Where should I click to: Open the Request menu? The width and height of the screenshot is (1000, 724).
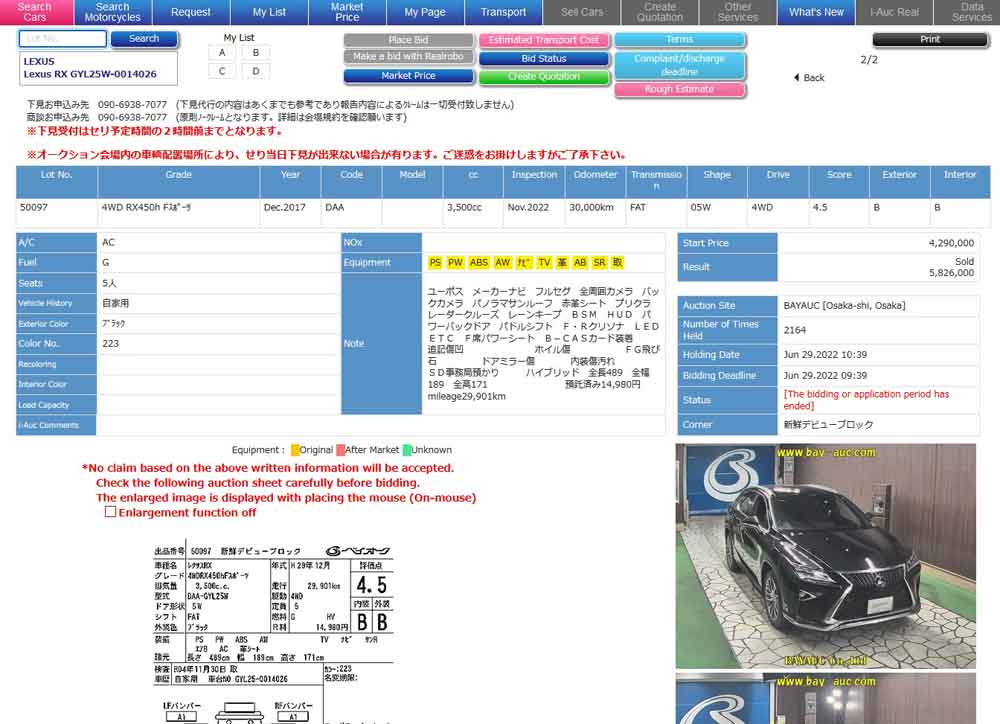[x=191, y=12]
